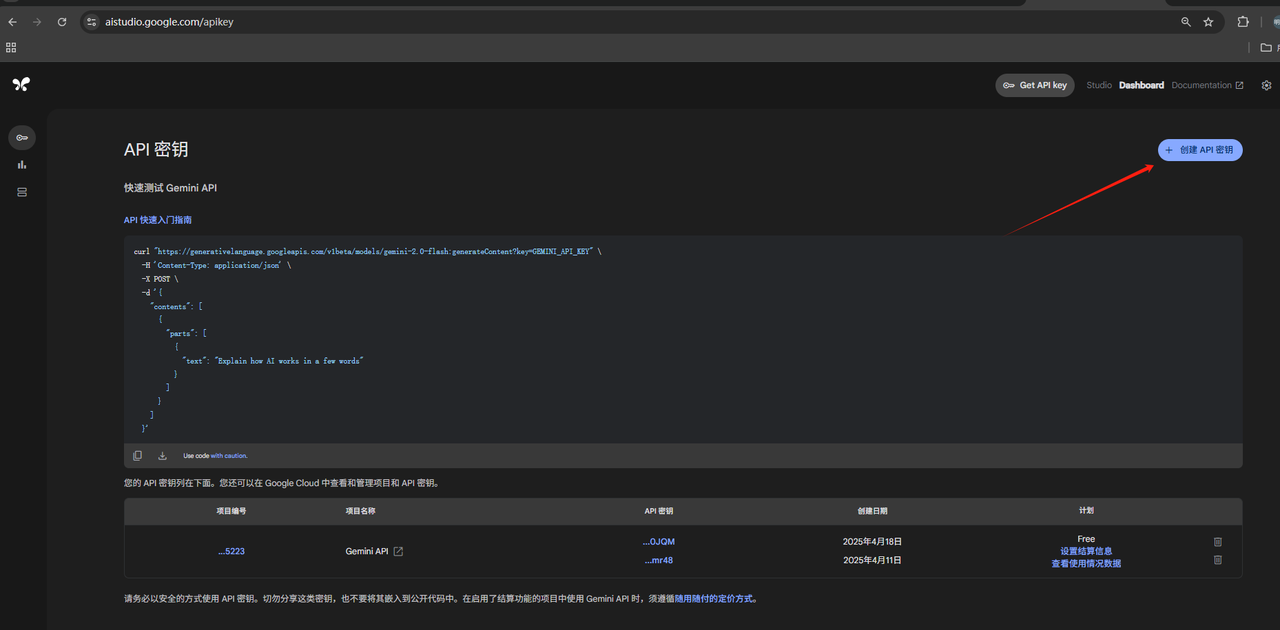Open the 随用随付的定价方式 link
Screen dimensions: 1280x630
716,599
